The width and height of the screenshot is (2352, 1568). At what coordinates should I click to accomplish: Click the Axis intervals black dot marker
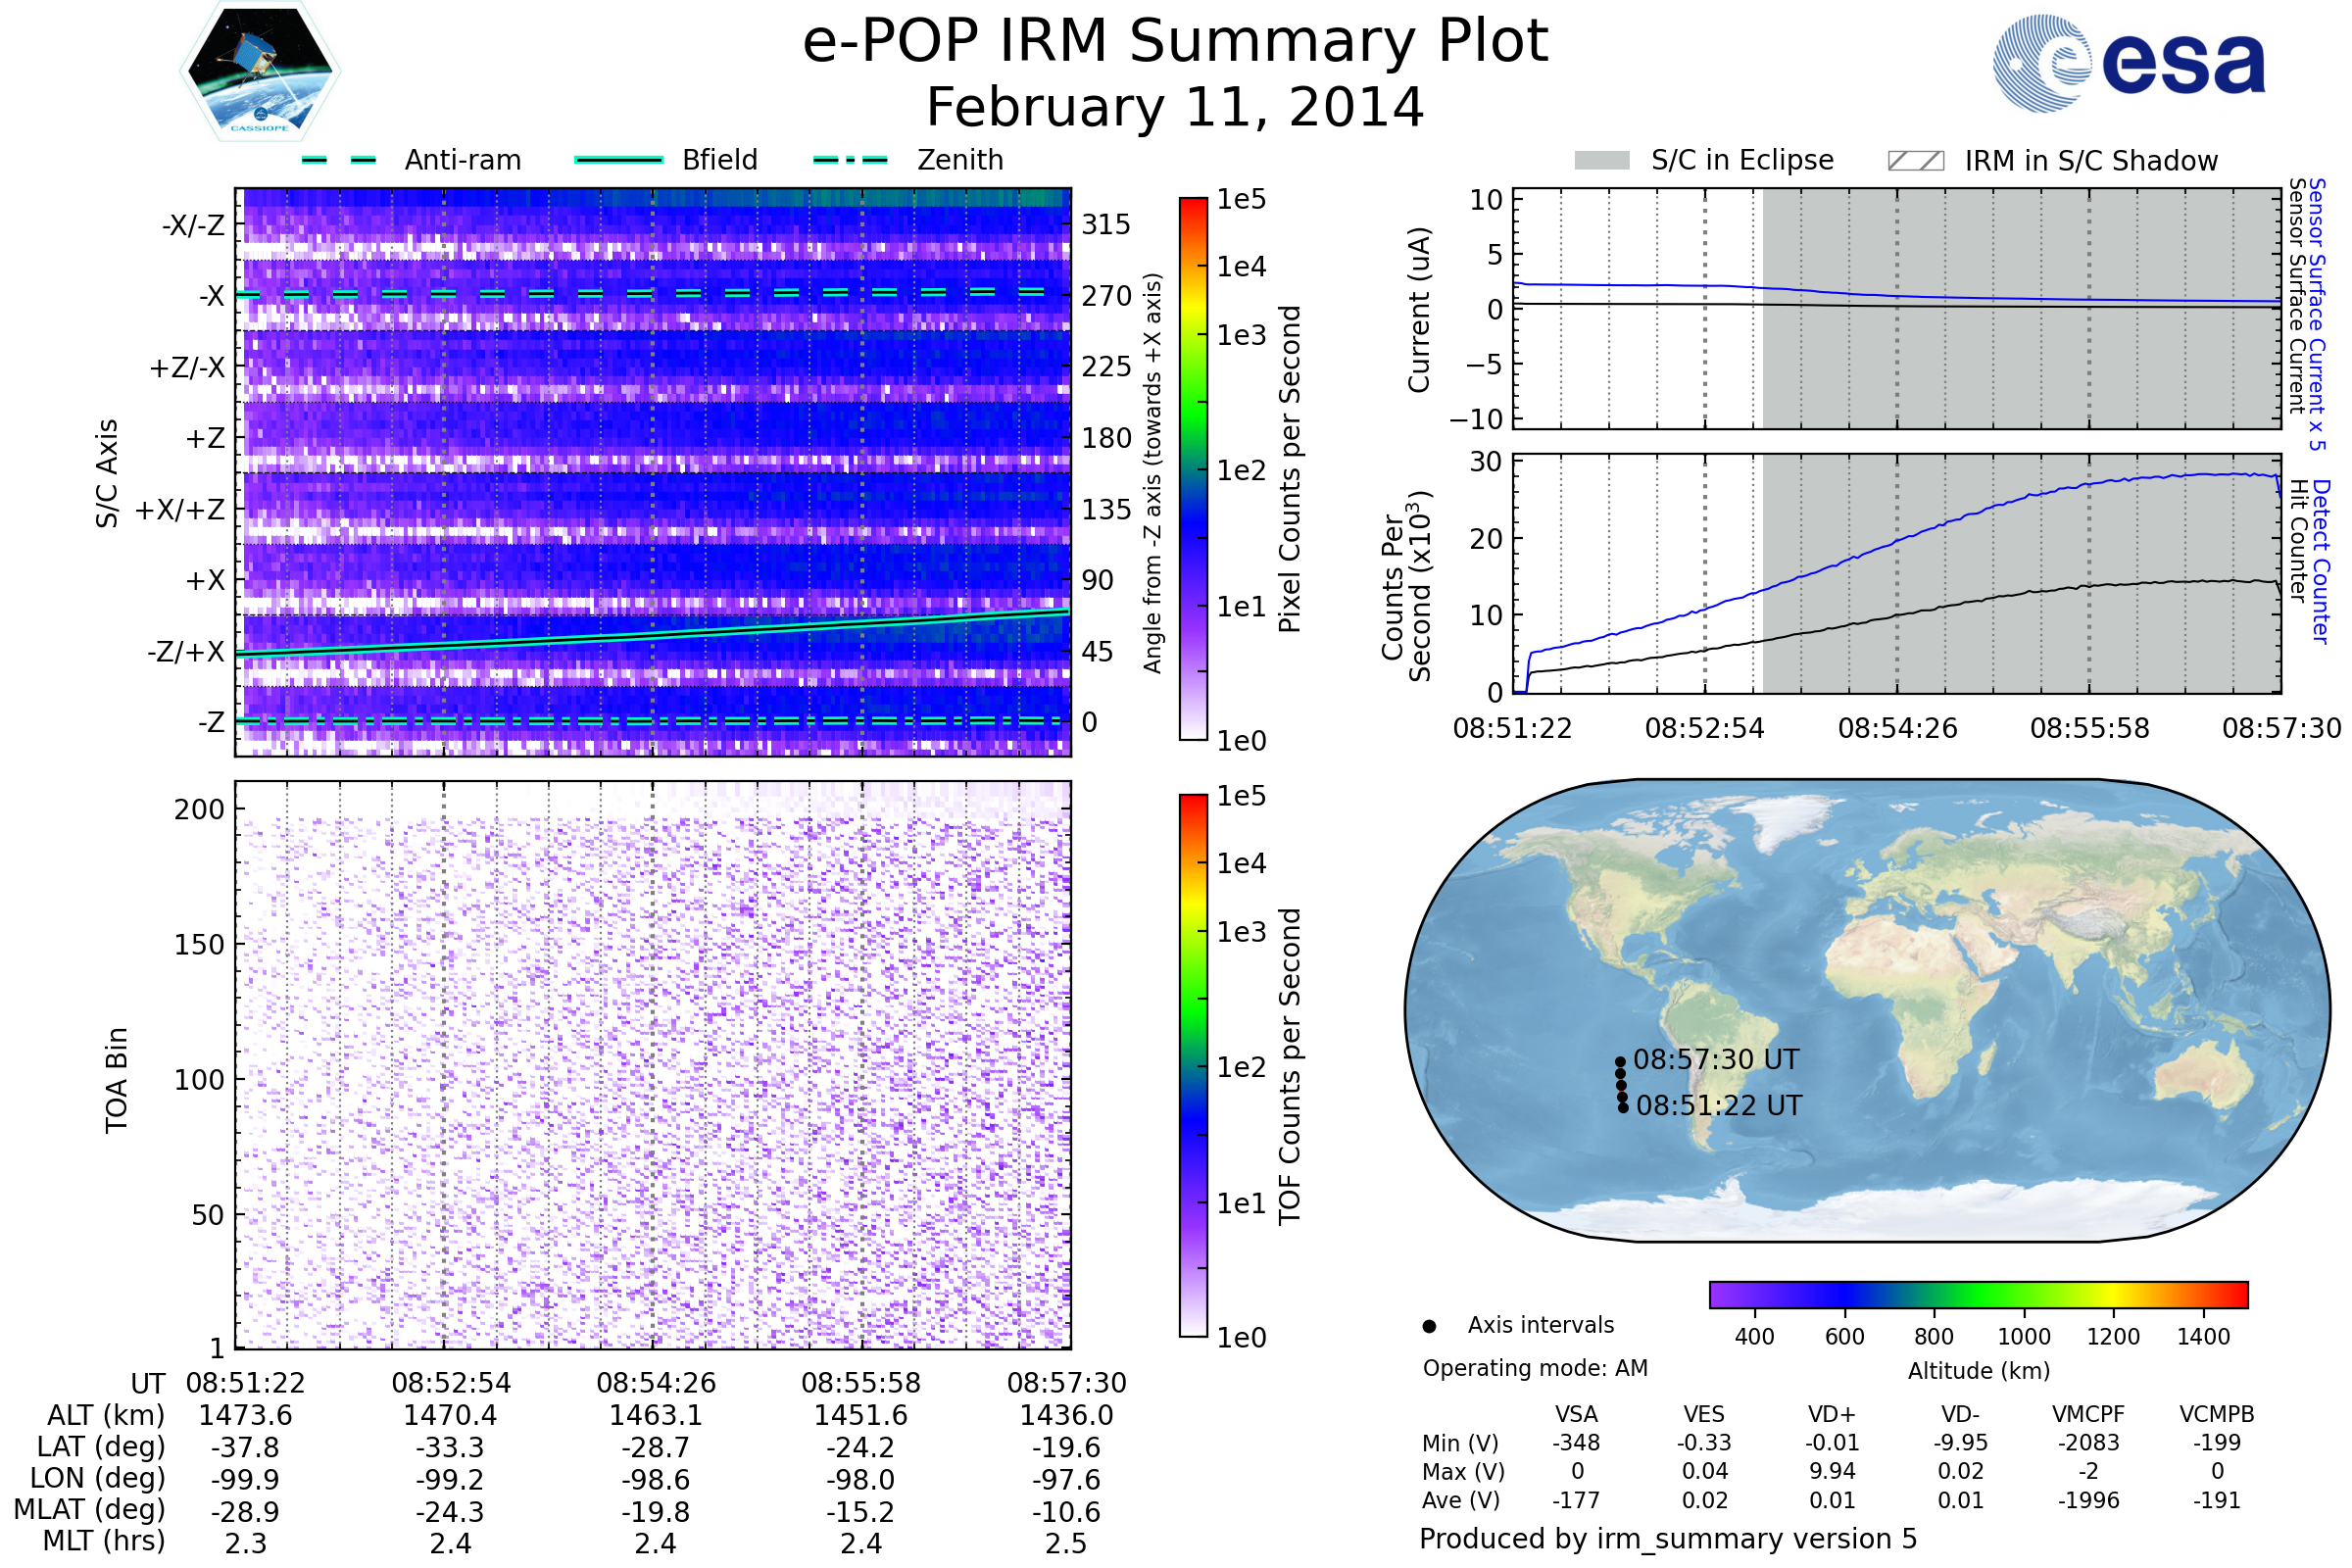point(1429,1326)
